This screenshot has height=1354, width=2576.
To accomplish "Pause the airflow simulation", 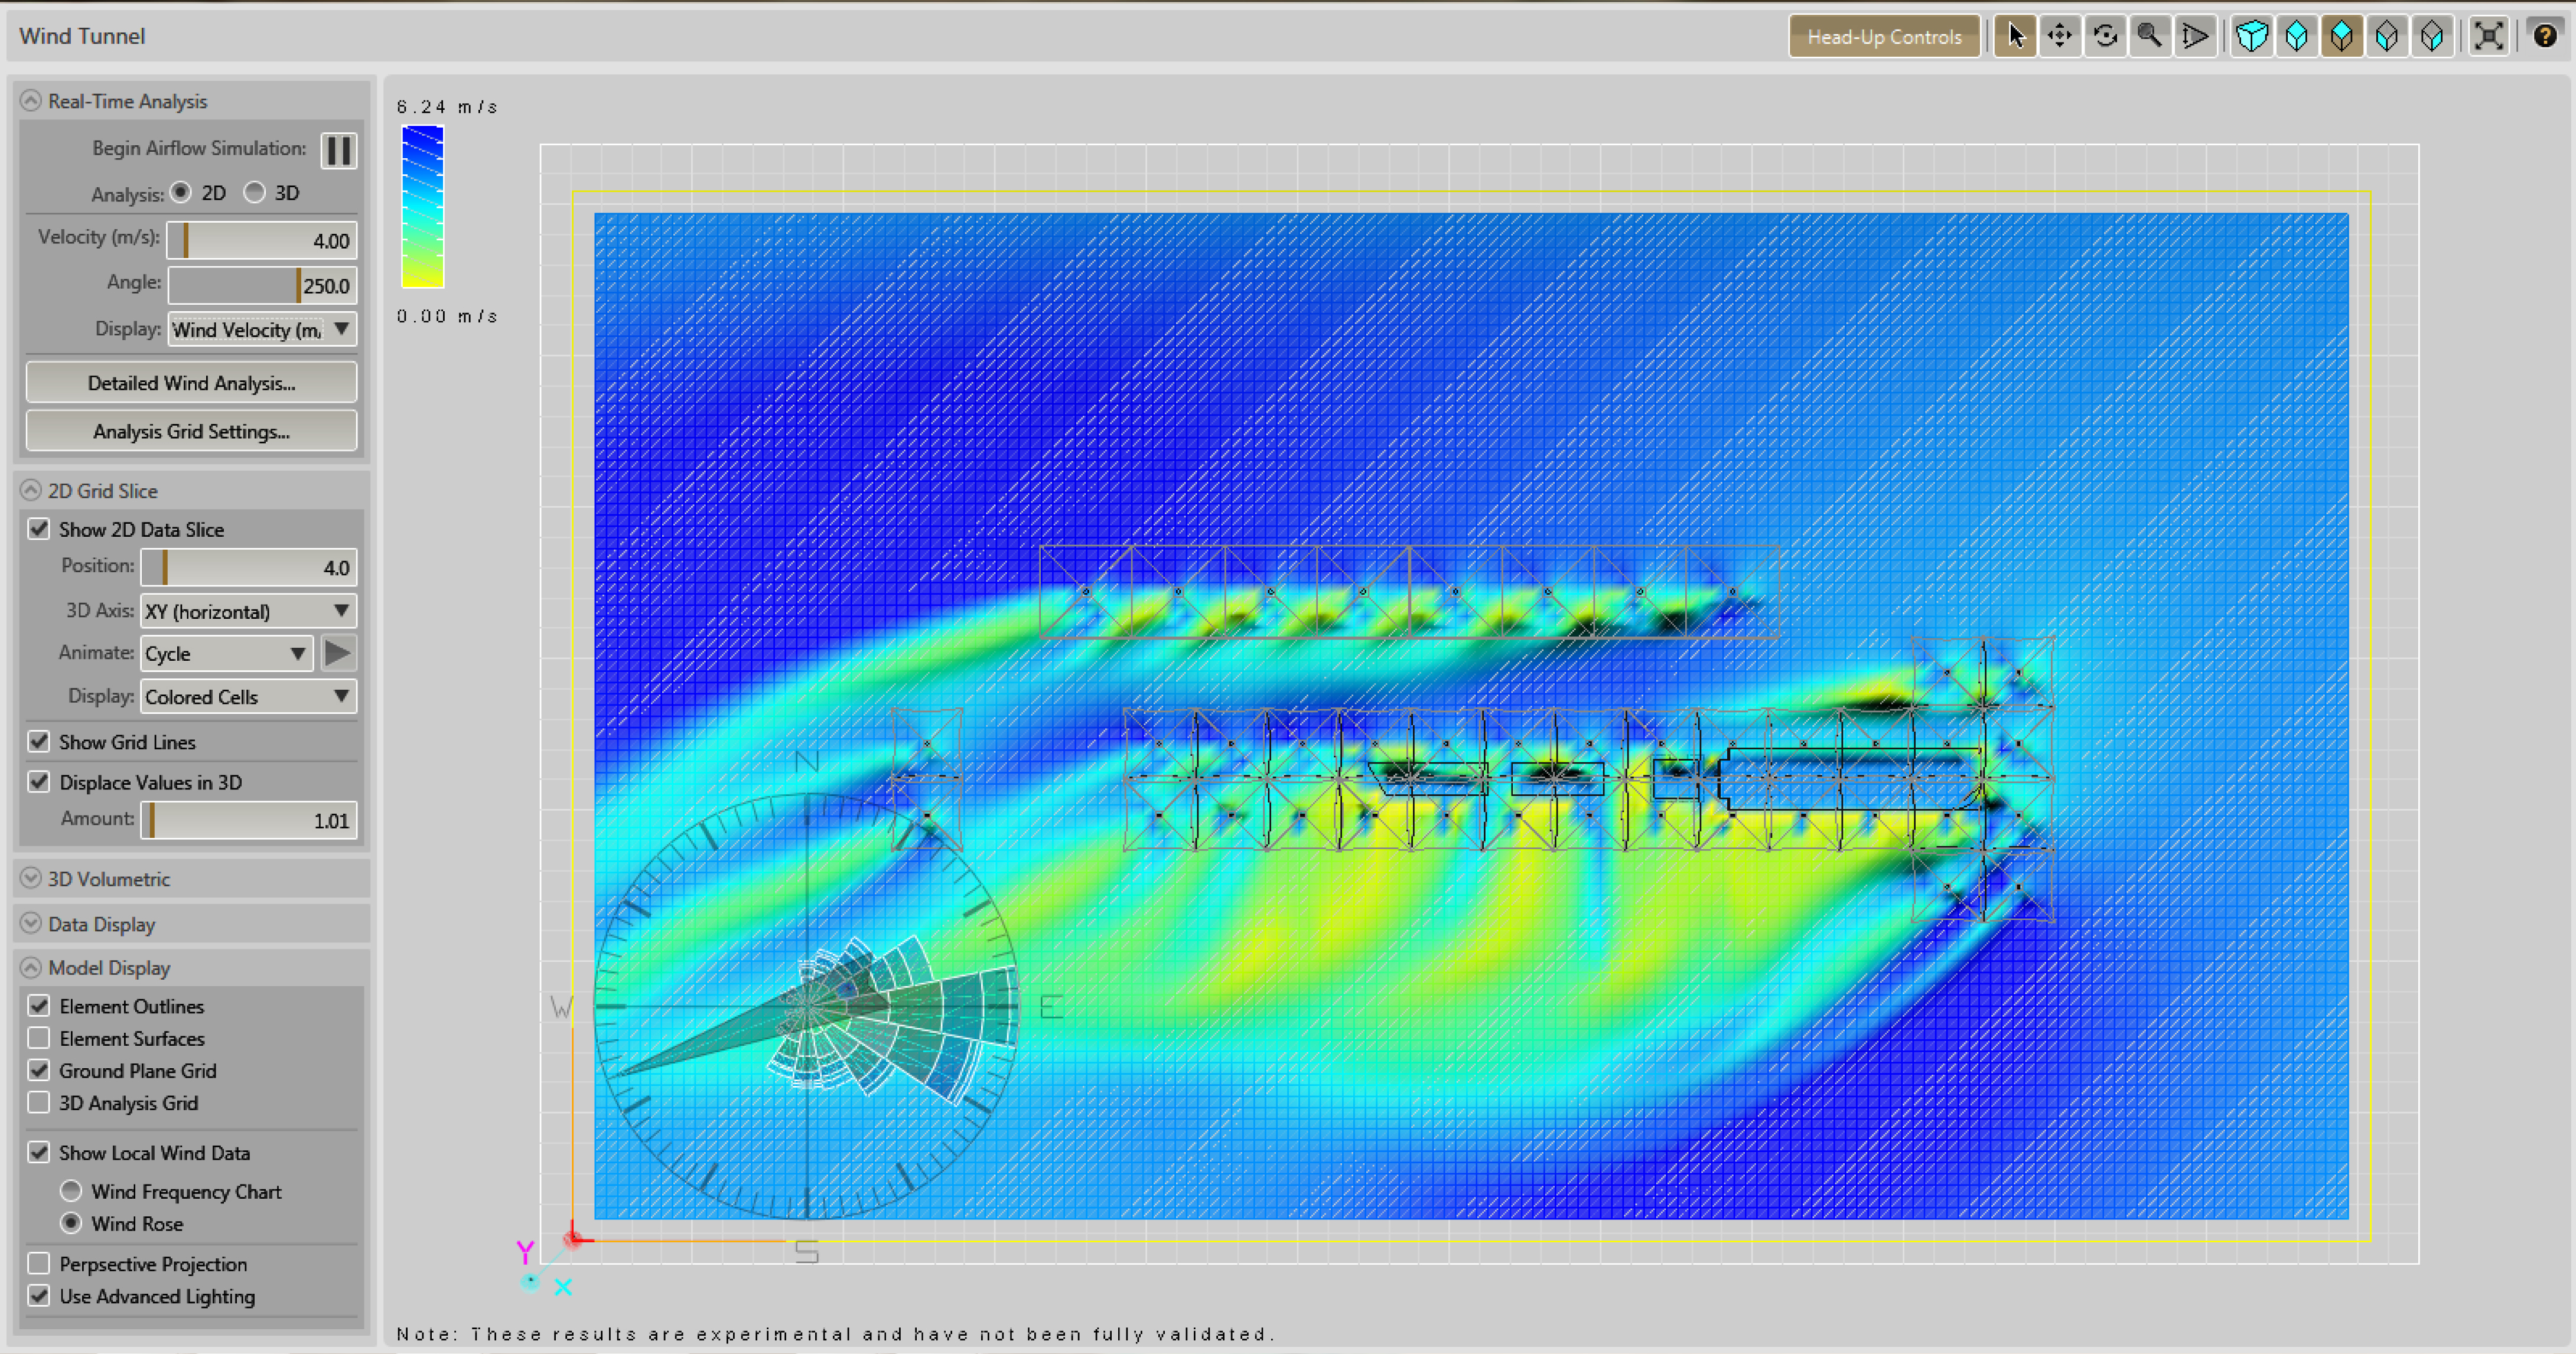I will coord(338,150).
